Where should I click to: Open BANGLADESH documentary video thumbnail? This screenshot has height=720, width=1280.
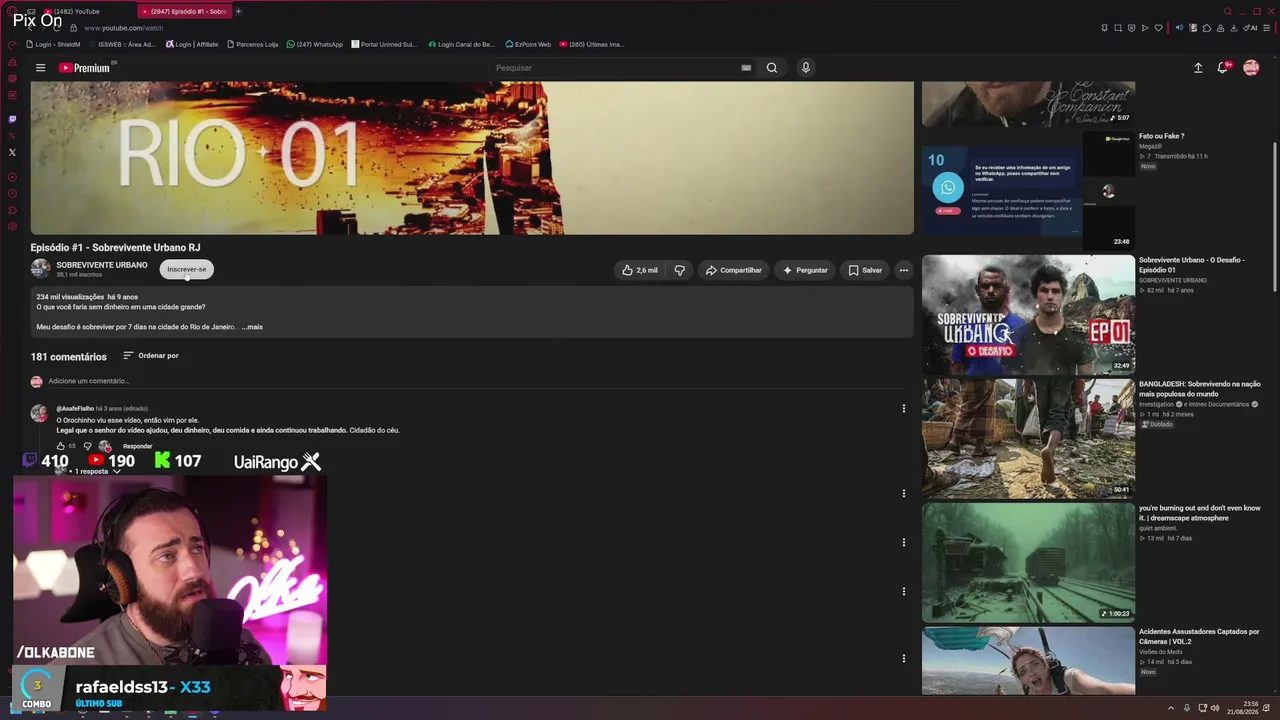click(1028, 438)
